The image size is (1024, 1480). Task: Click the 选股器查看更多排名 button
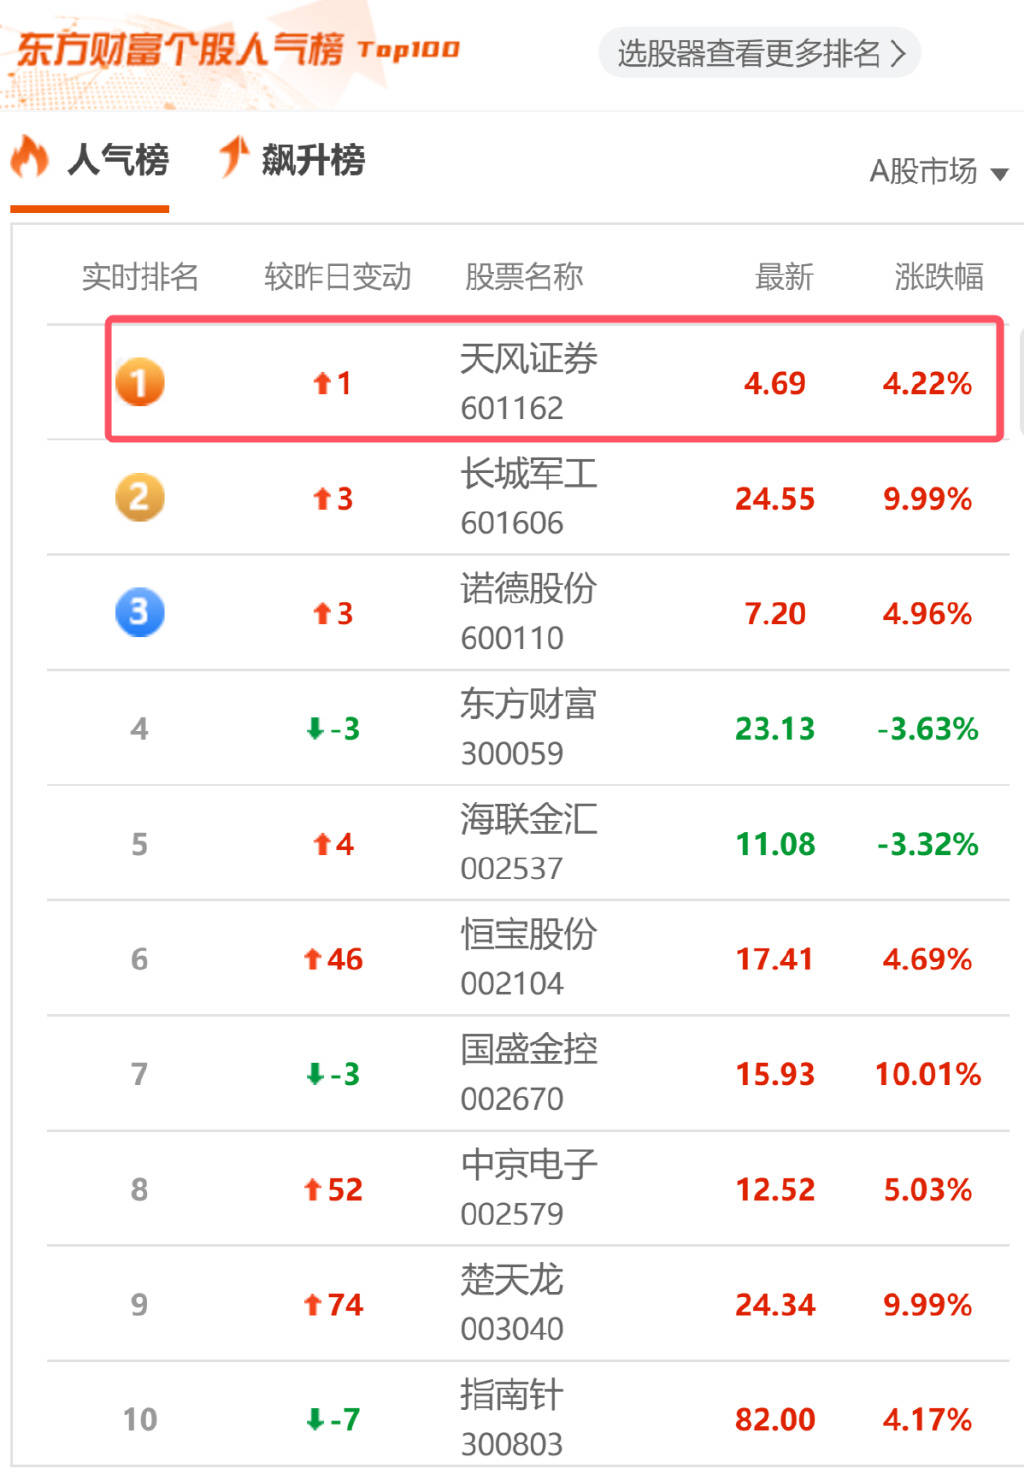pos(762,55)
